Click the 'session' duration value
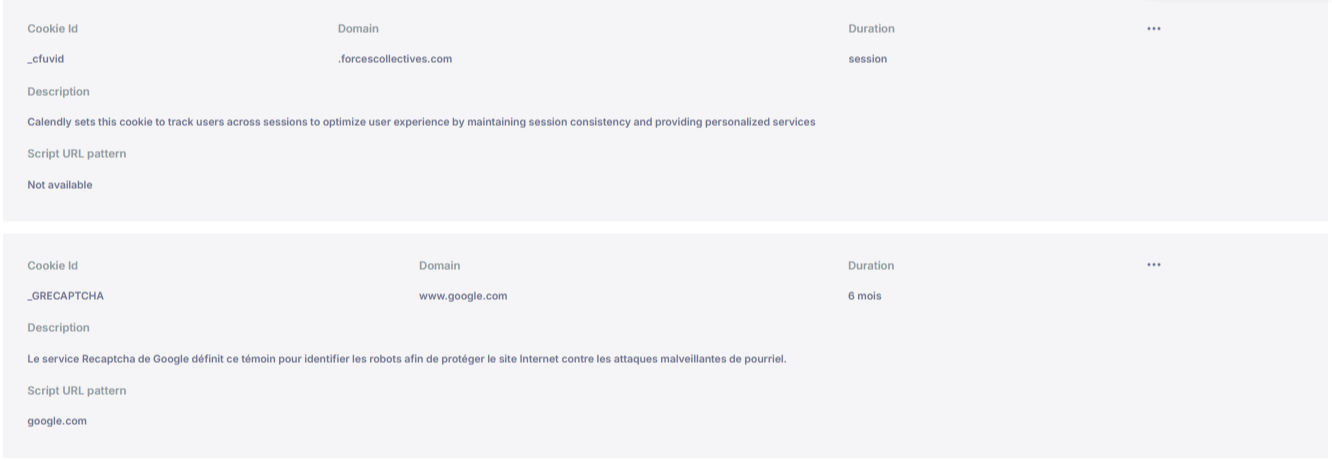 pyautogui.click(x=867, y=59)
